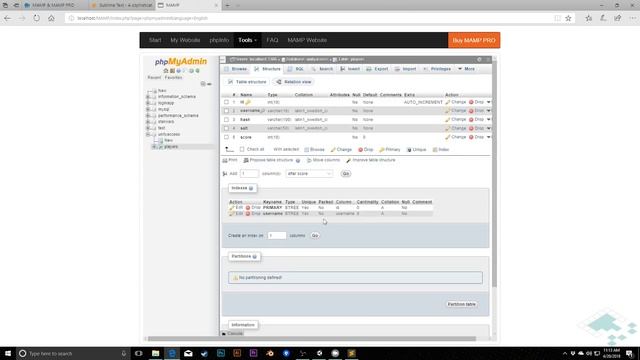640x360 pixels.
Task: Tick the checkbox for the salt column
Action: pyautogui.click(x=227, y=128)
